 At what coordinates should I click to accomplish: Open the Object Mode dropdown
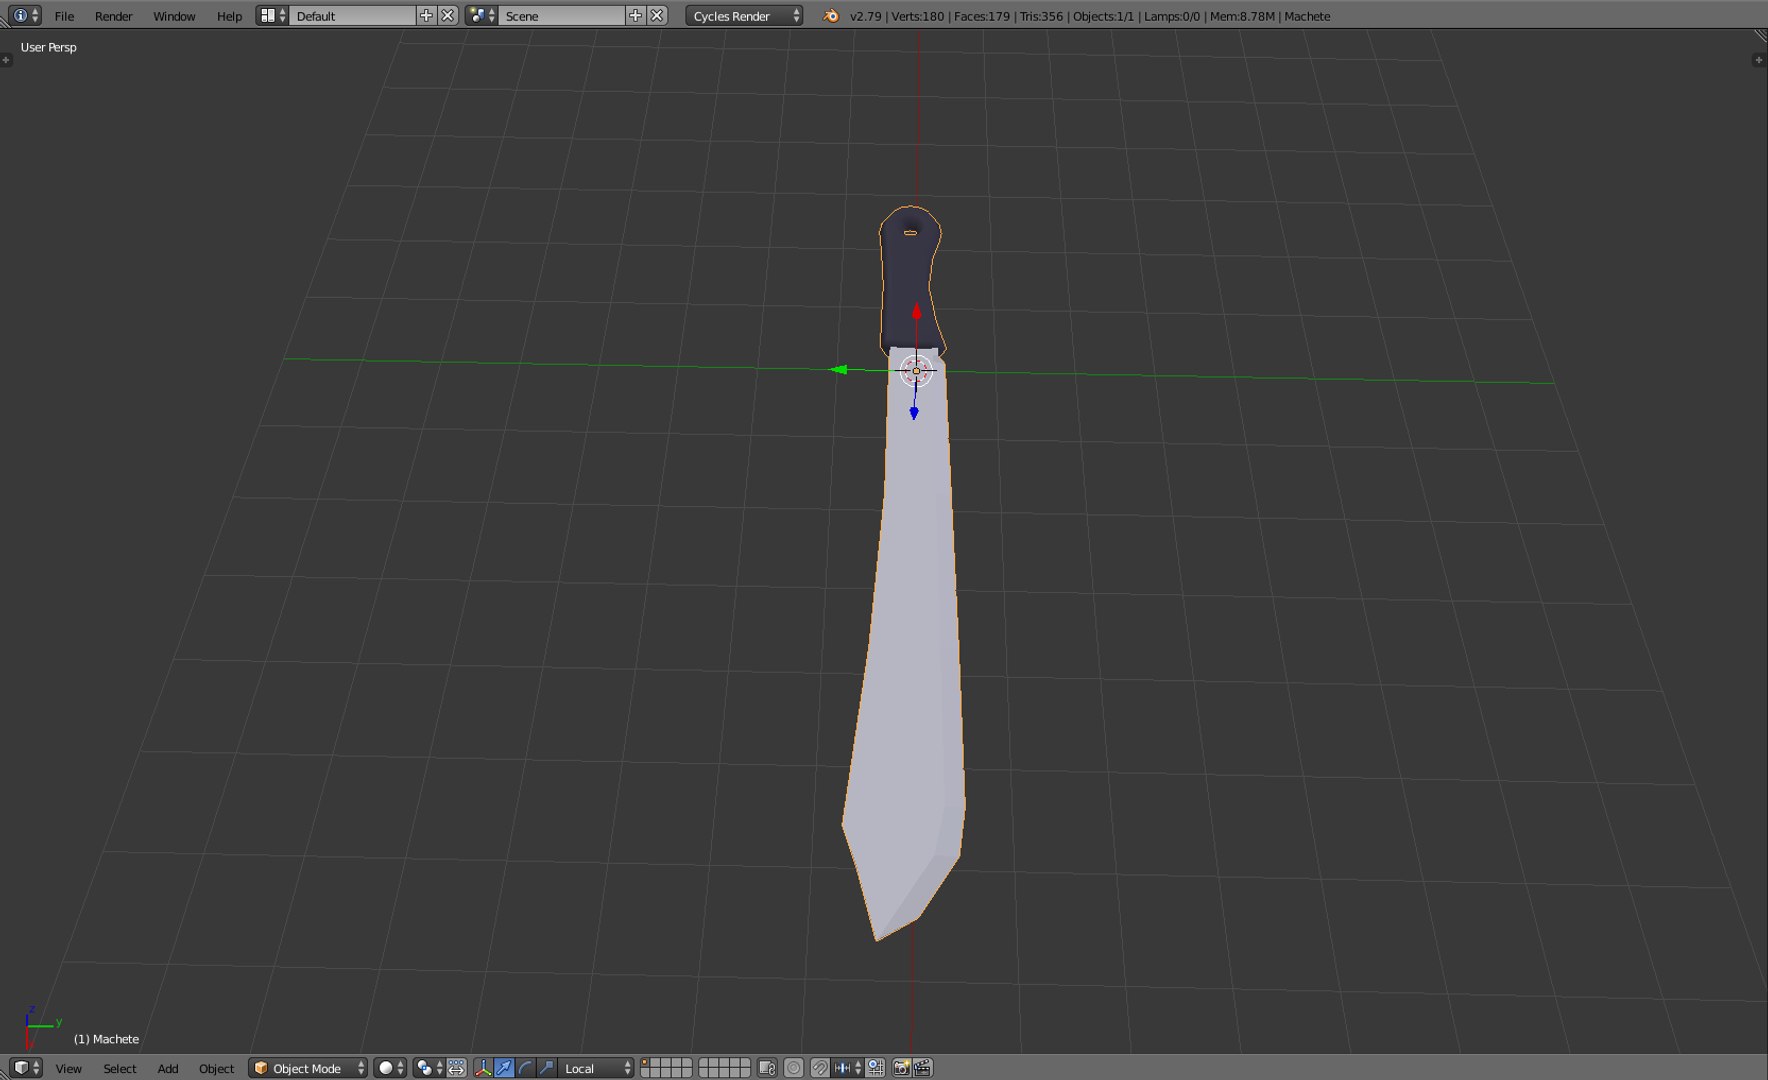click(308, 1068)
